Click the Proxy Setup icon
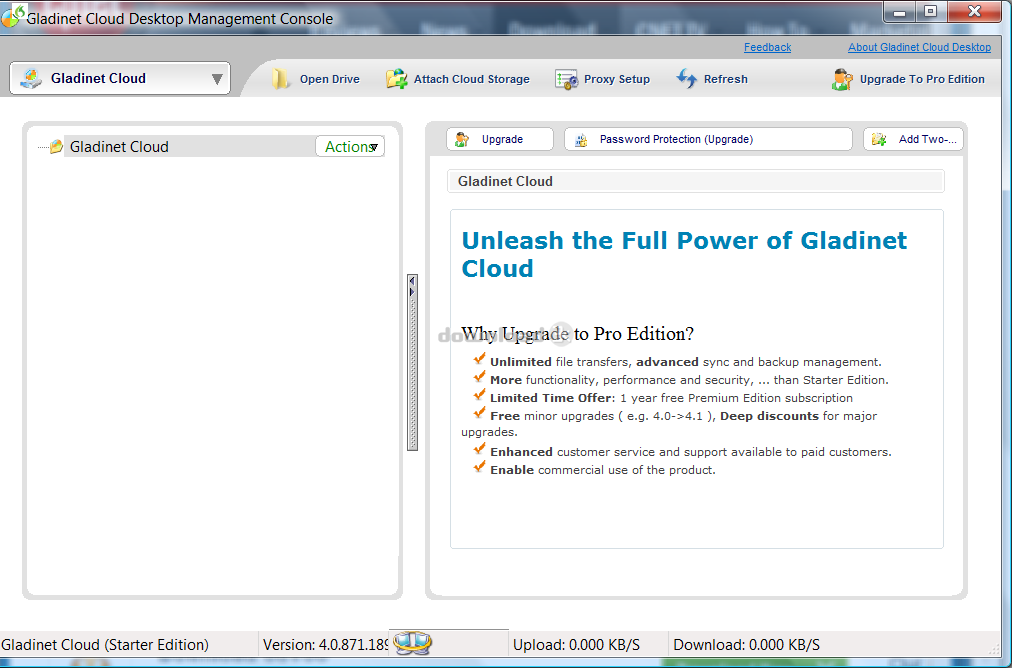 point(566,79)
